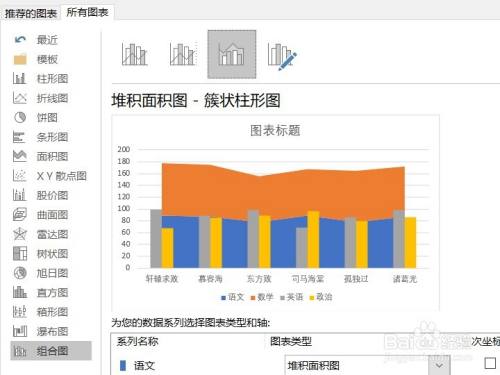Select the 柱形图 column chart category
Screen dimensions: 500x375
pos(41,79)
